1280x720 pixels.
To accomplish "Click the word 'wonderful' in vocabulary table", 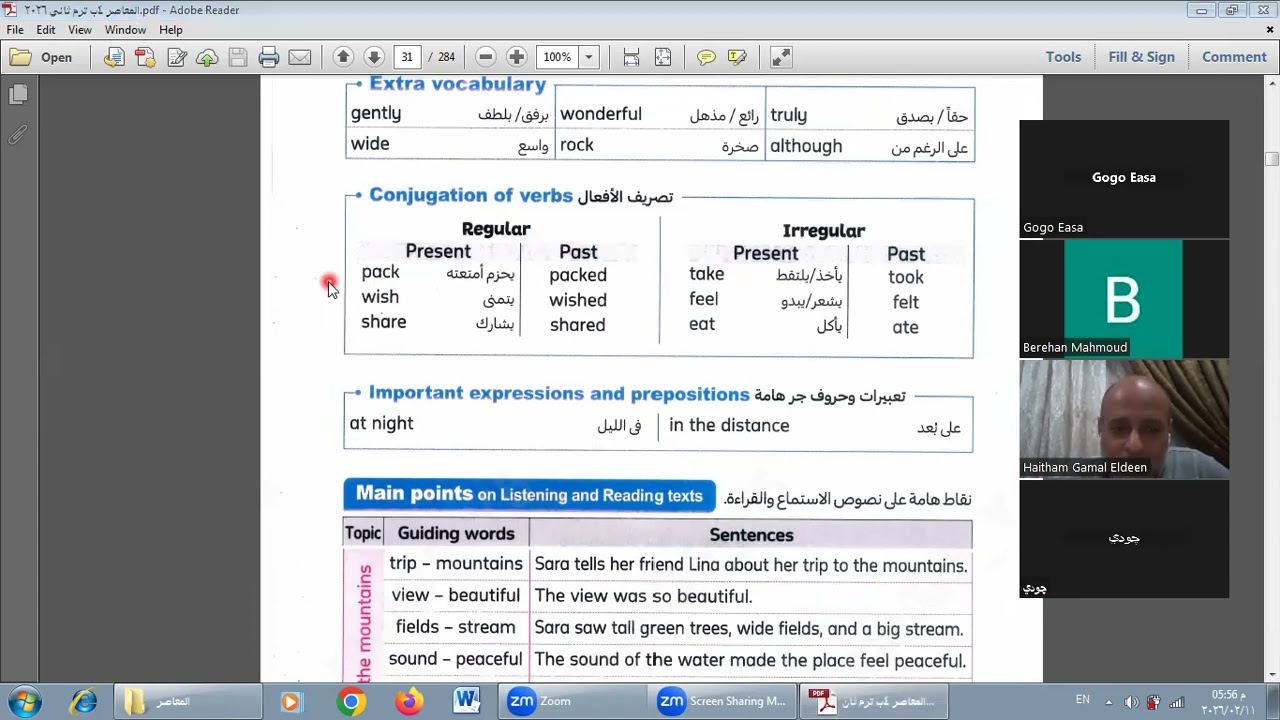I will pyautogui.click(x=601, y=114).
